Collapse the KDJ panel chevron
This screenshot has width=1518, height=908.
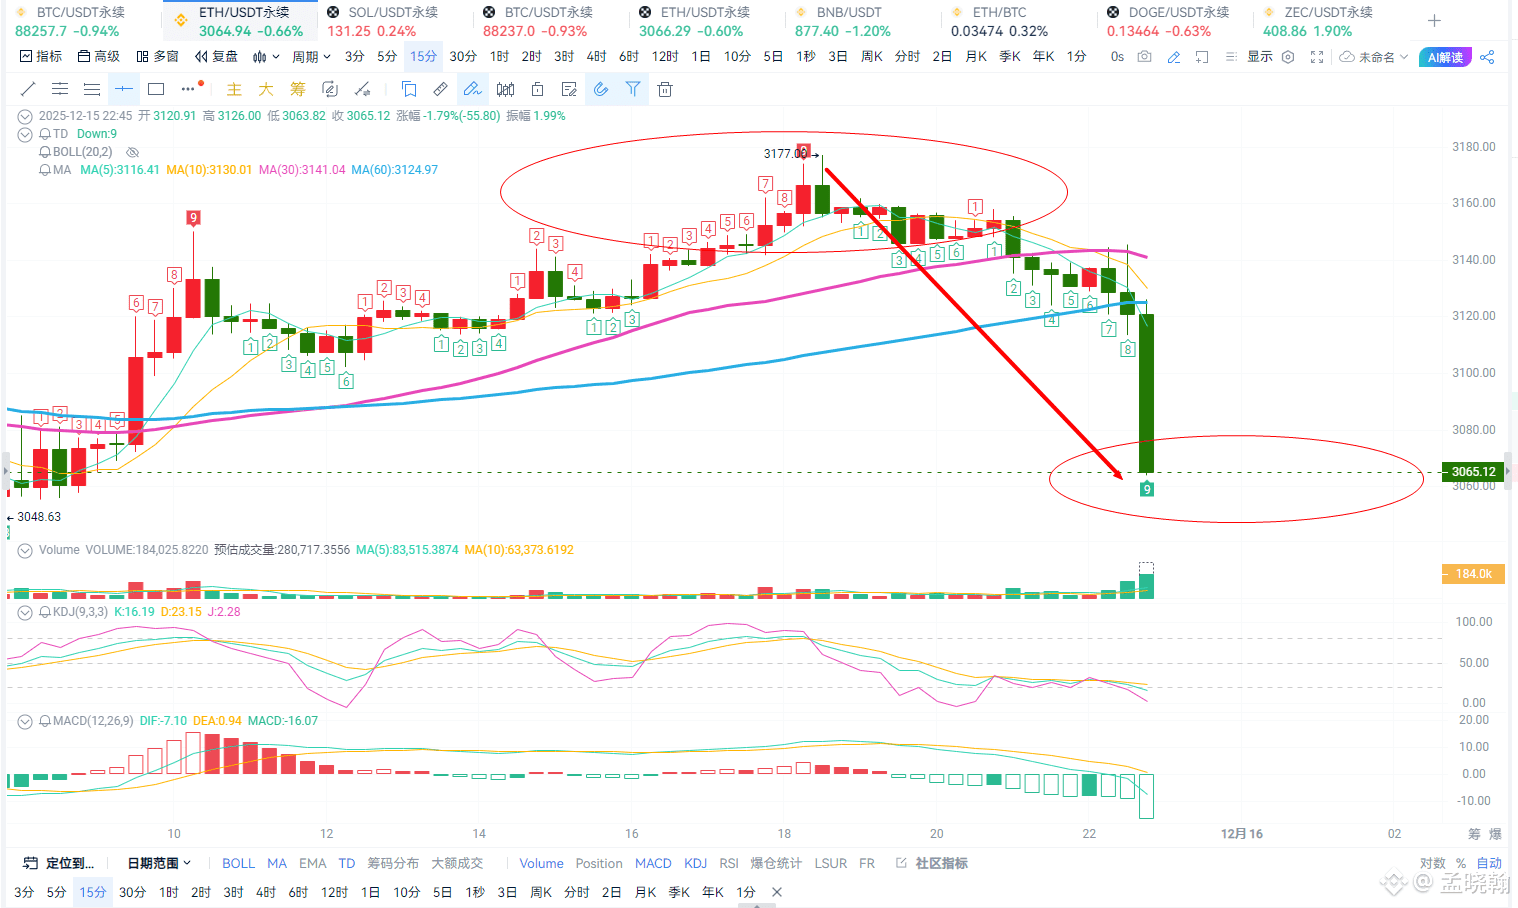click(25, 612)
